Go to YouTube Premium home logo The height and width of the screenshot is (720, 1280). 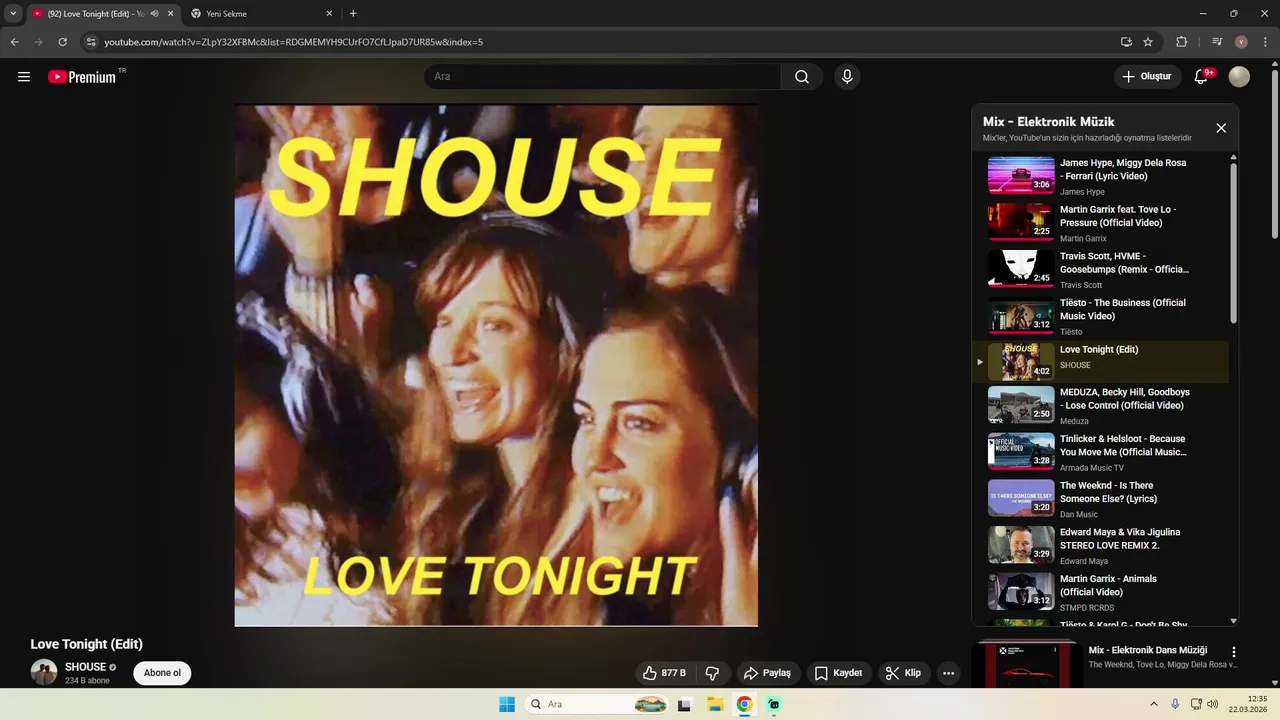tap(82, 77)
